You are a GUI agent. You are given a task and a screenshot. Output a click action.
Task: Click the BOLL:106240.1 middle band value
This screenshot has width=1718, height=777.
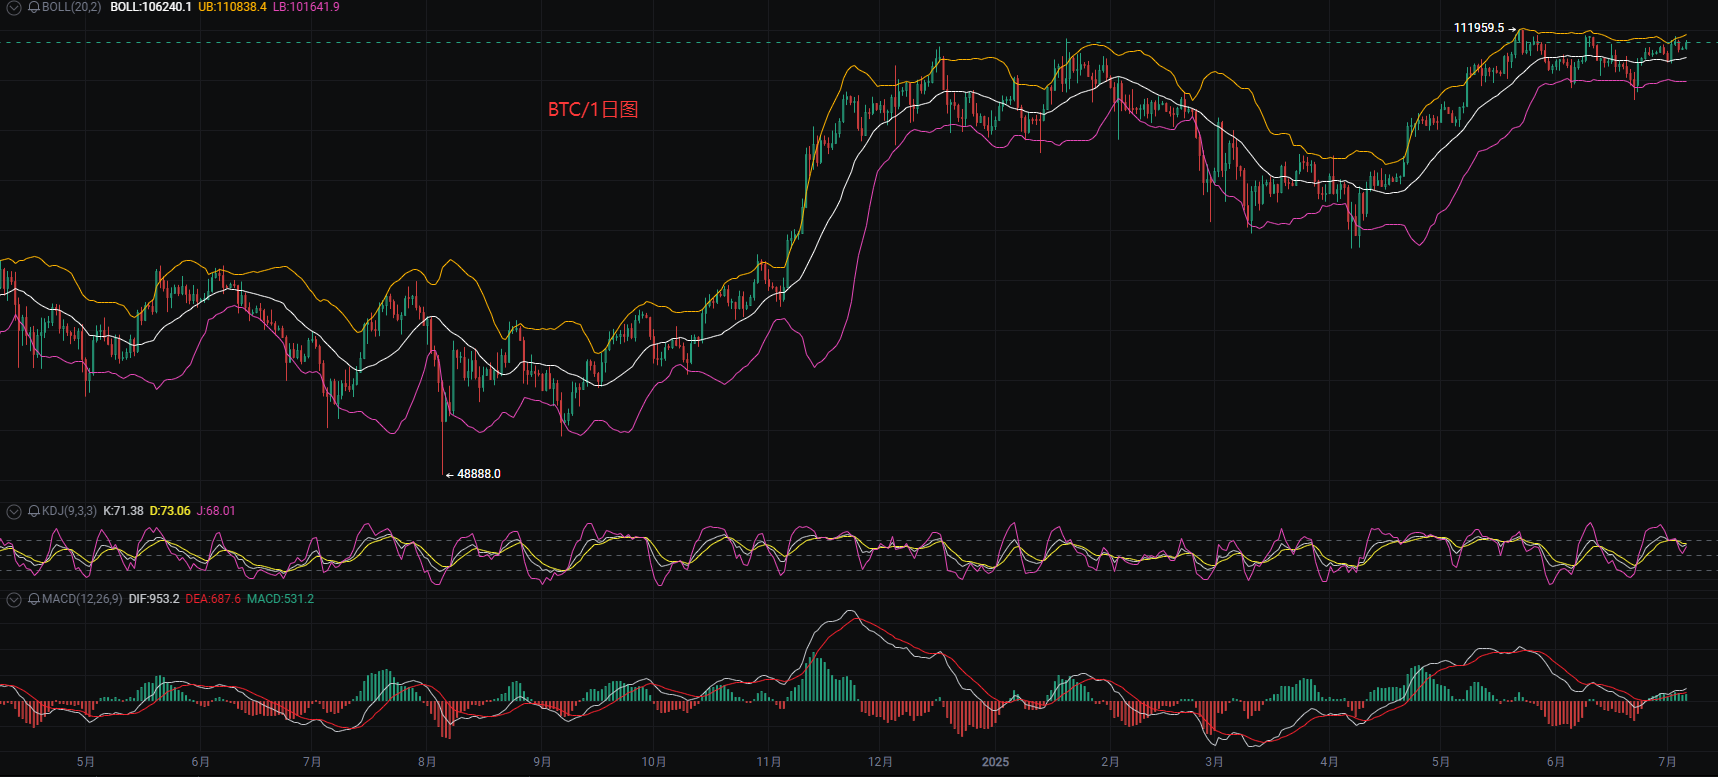click(151, 7)
